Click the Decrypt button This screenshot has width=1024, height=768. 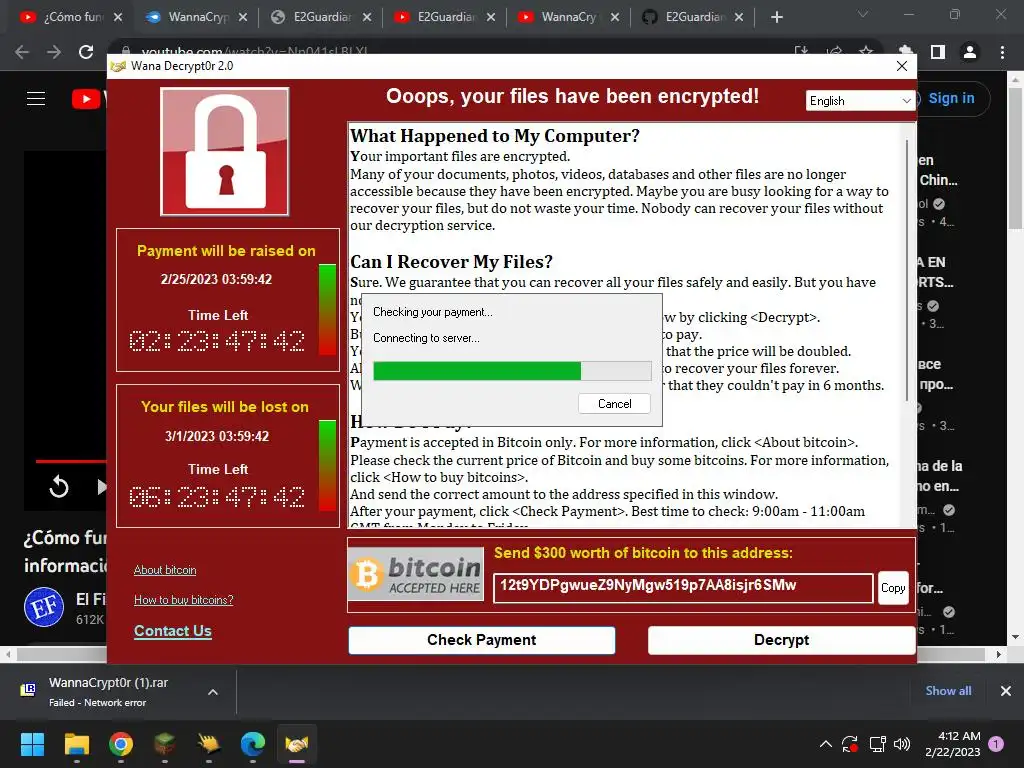pyautogui.click(x=781, y=640)
